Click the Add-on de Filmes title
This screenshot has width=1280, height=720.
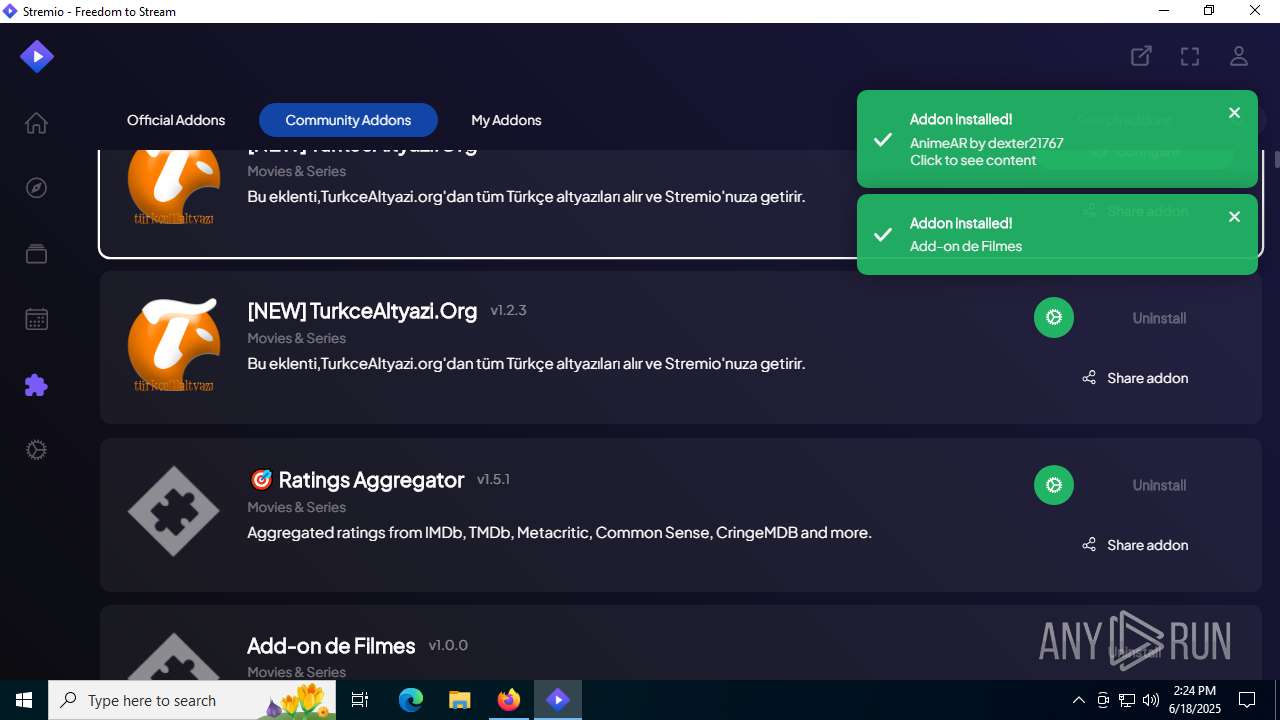coord(331,646)
